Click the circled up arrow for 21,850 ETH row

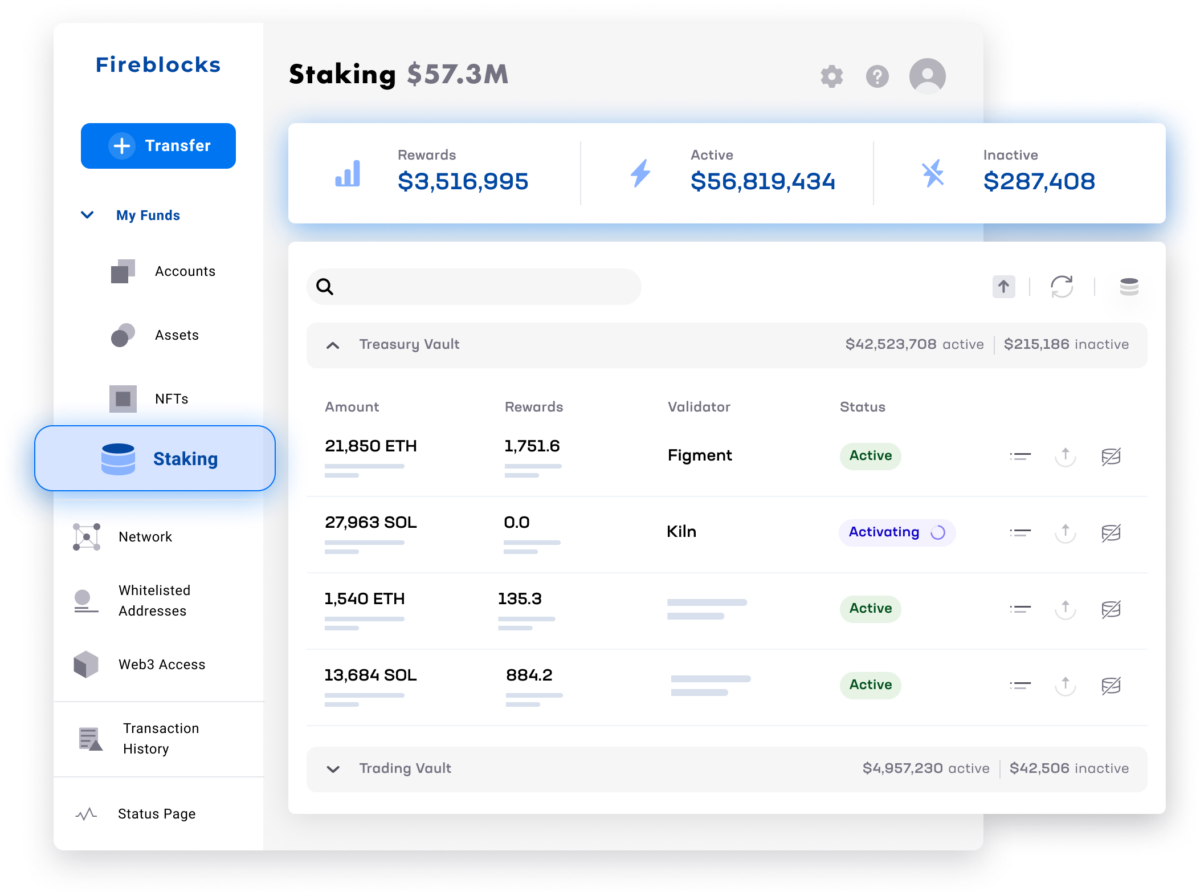[x=1065, y=456]
